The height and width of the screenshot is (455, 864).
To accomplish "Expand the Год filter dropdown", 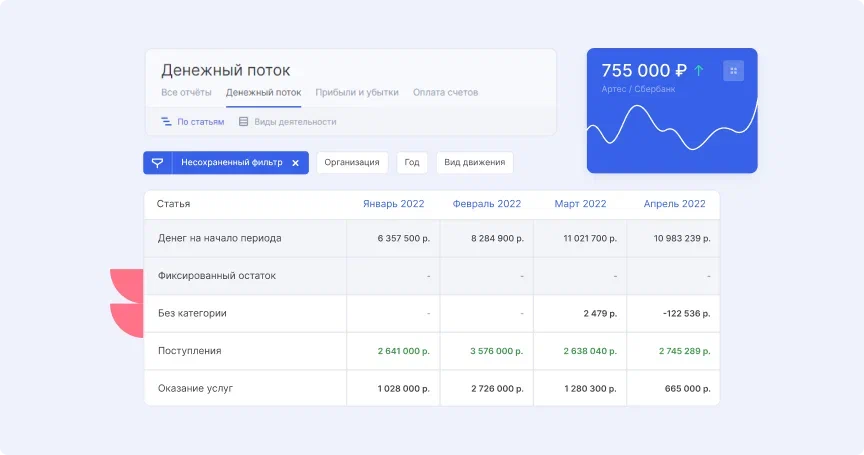I will coord(412,163).
